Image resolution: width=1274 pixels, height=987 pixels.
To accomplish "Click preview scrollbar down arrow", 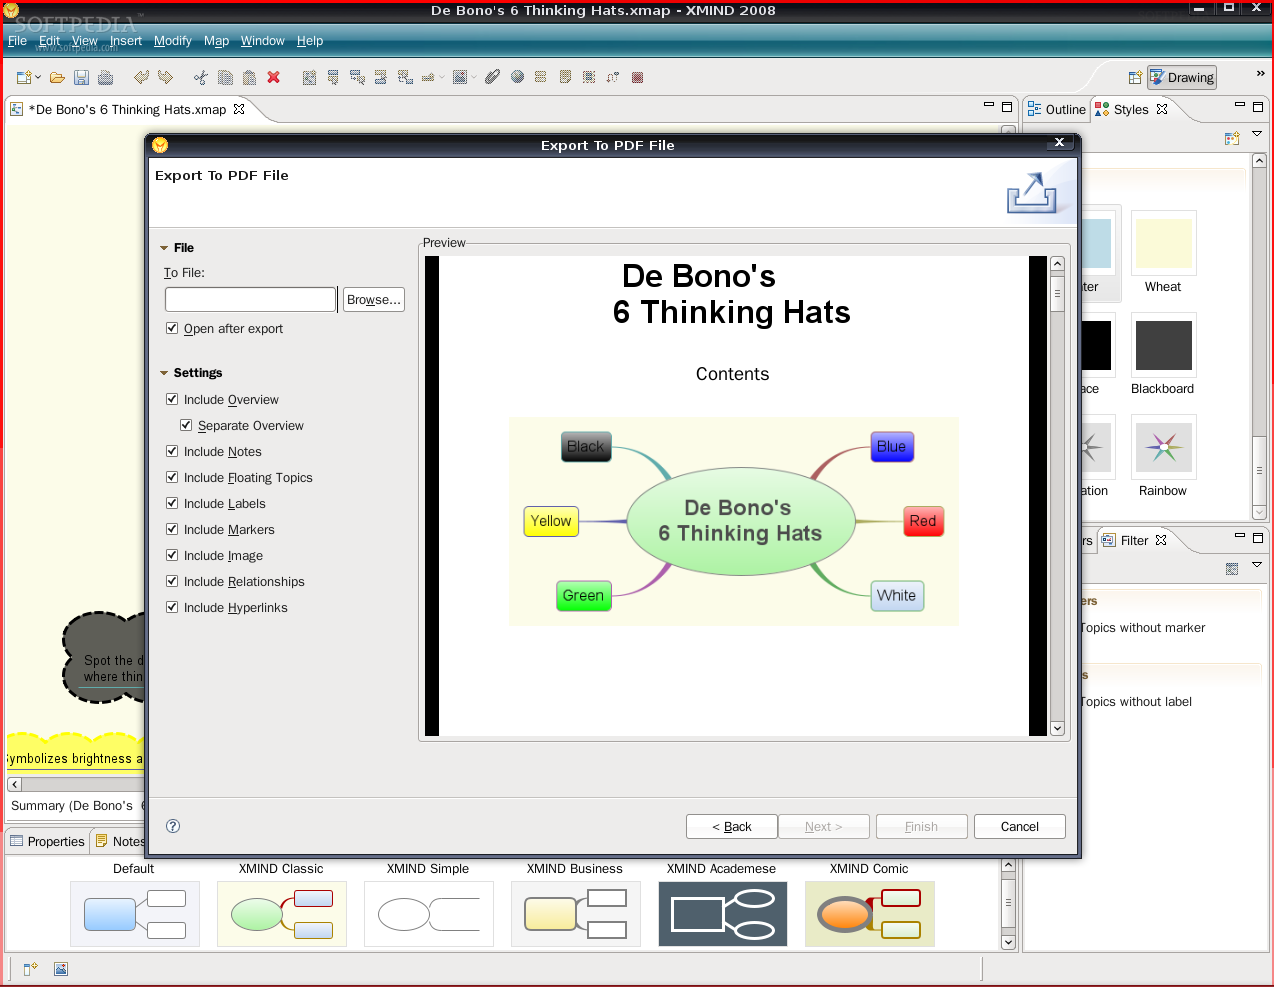I will (1058, 729).
